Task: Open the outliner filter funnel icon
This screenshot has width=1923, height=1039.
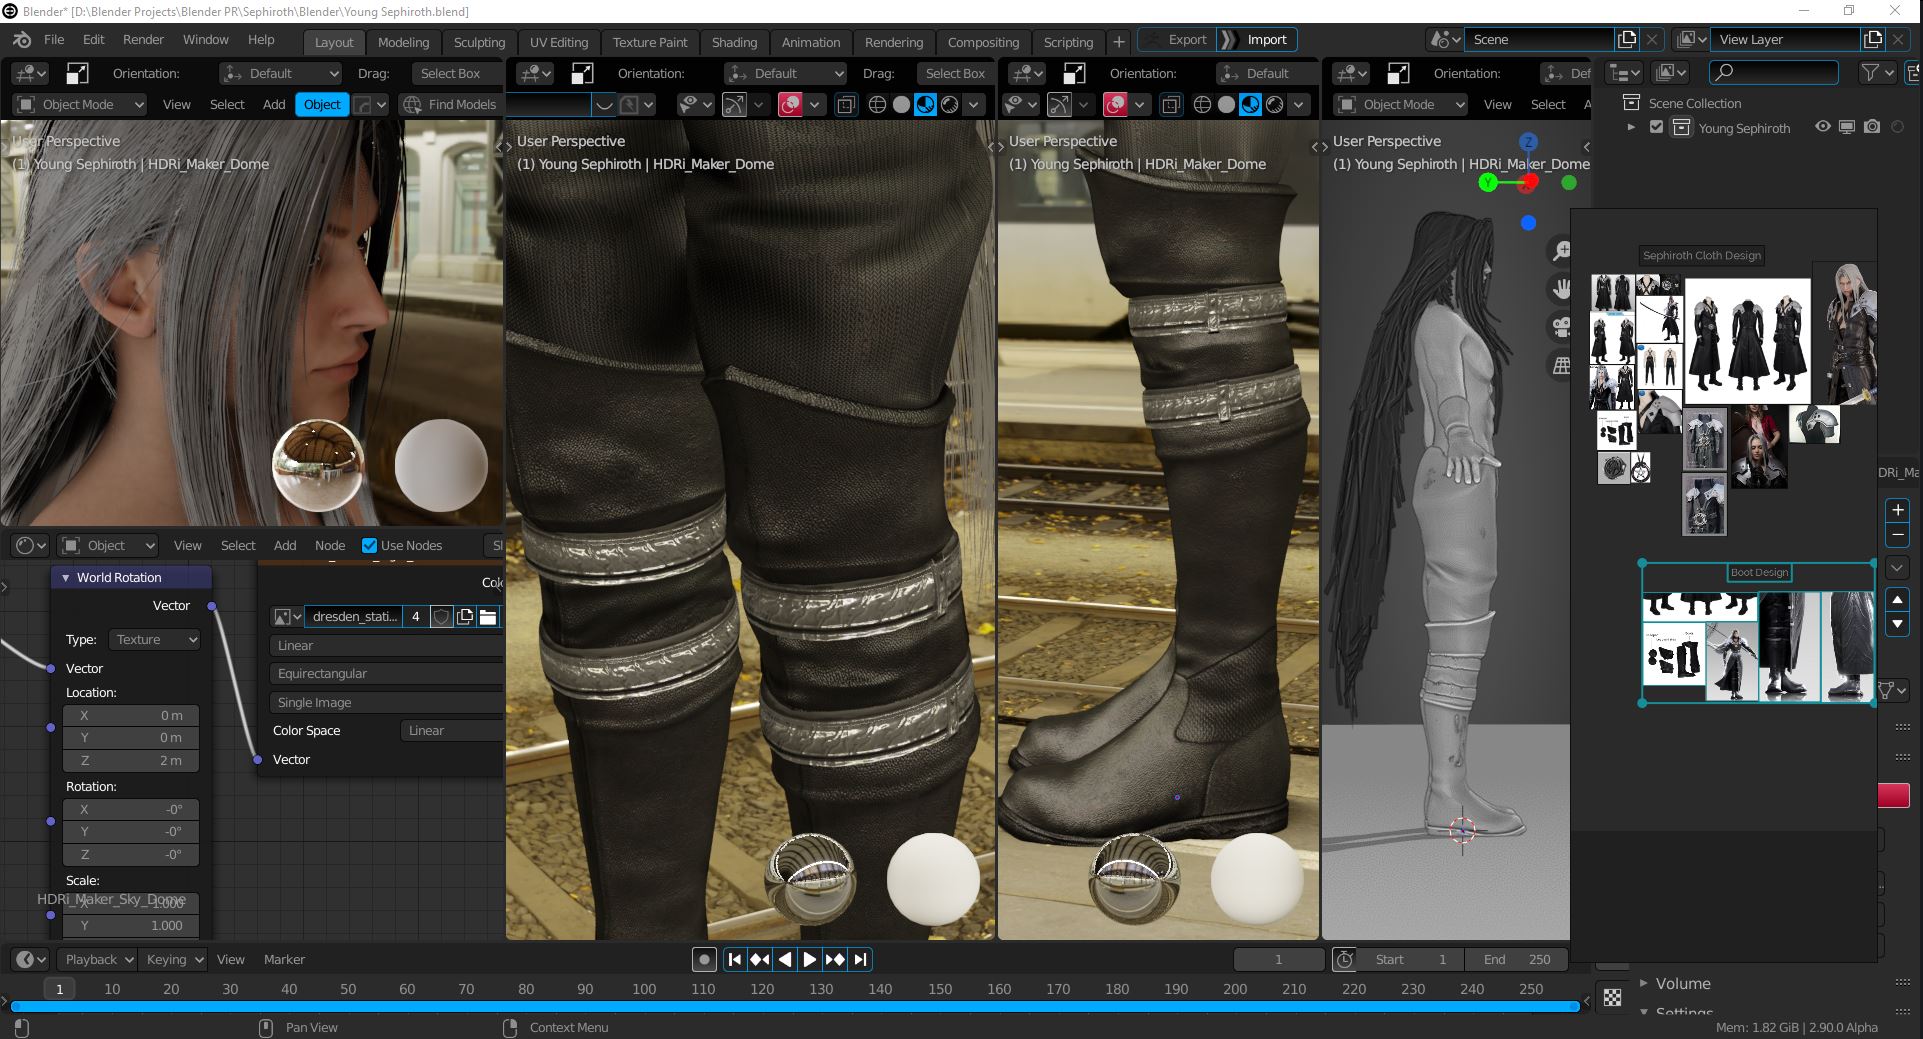Action: [1876, 73]
